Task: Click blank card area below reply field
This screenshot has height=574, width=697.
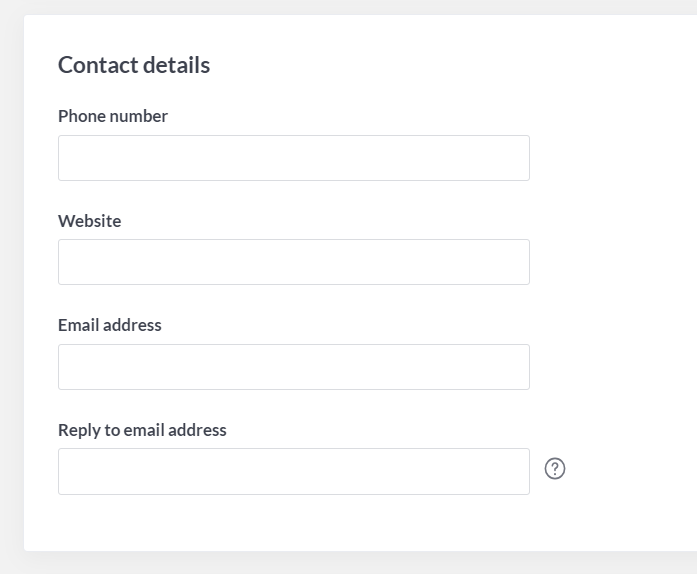Action: (294, 523)
